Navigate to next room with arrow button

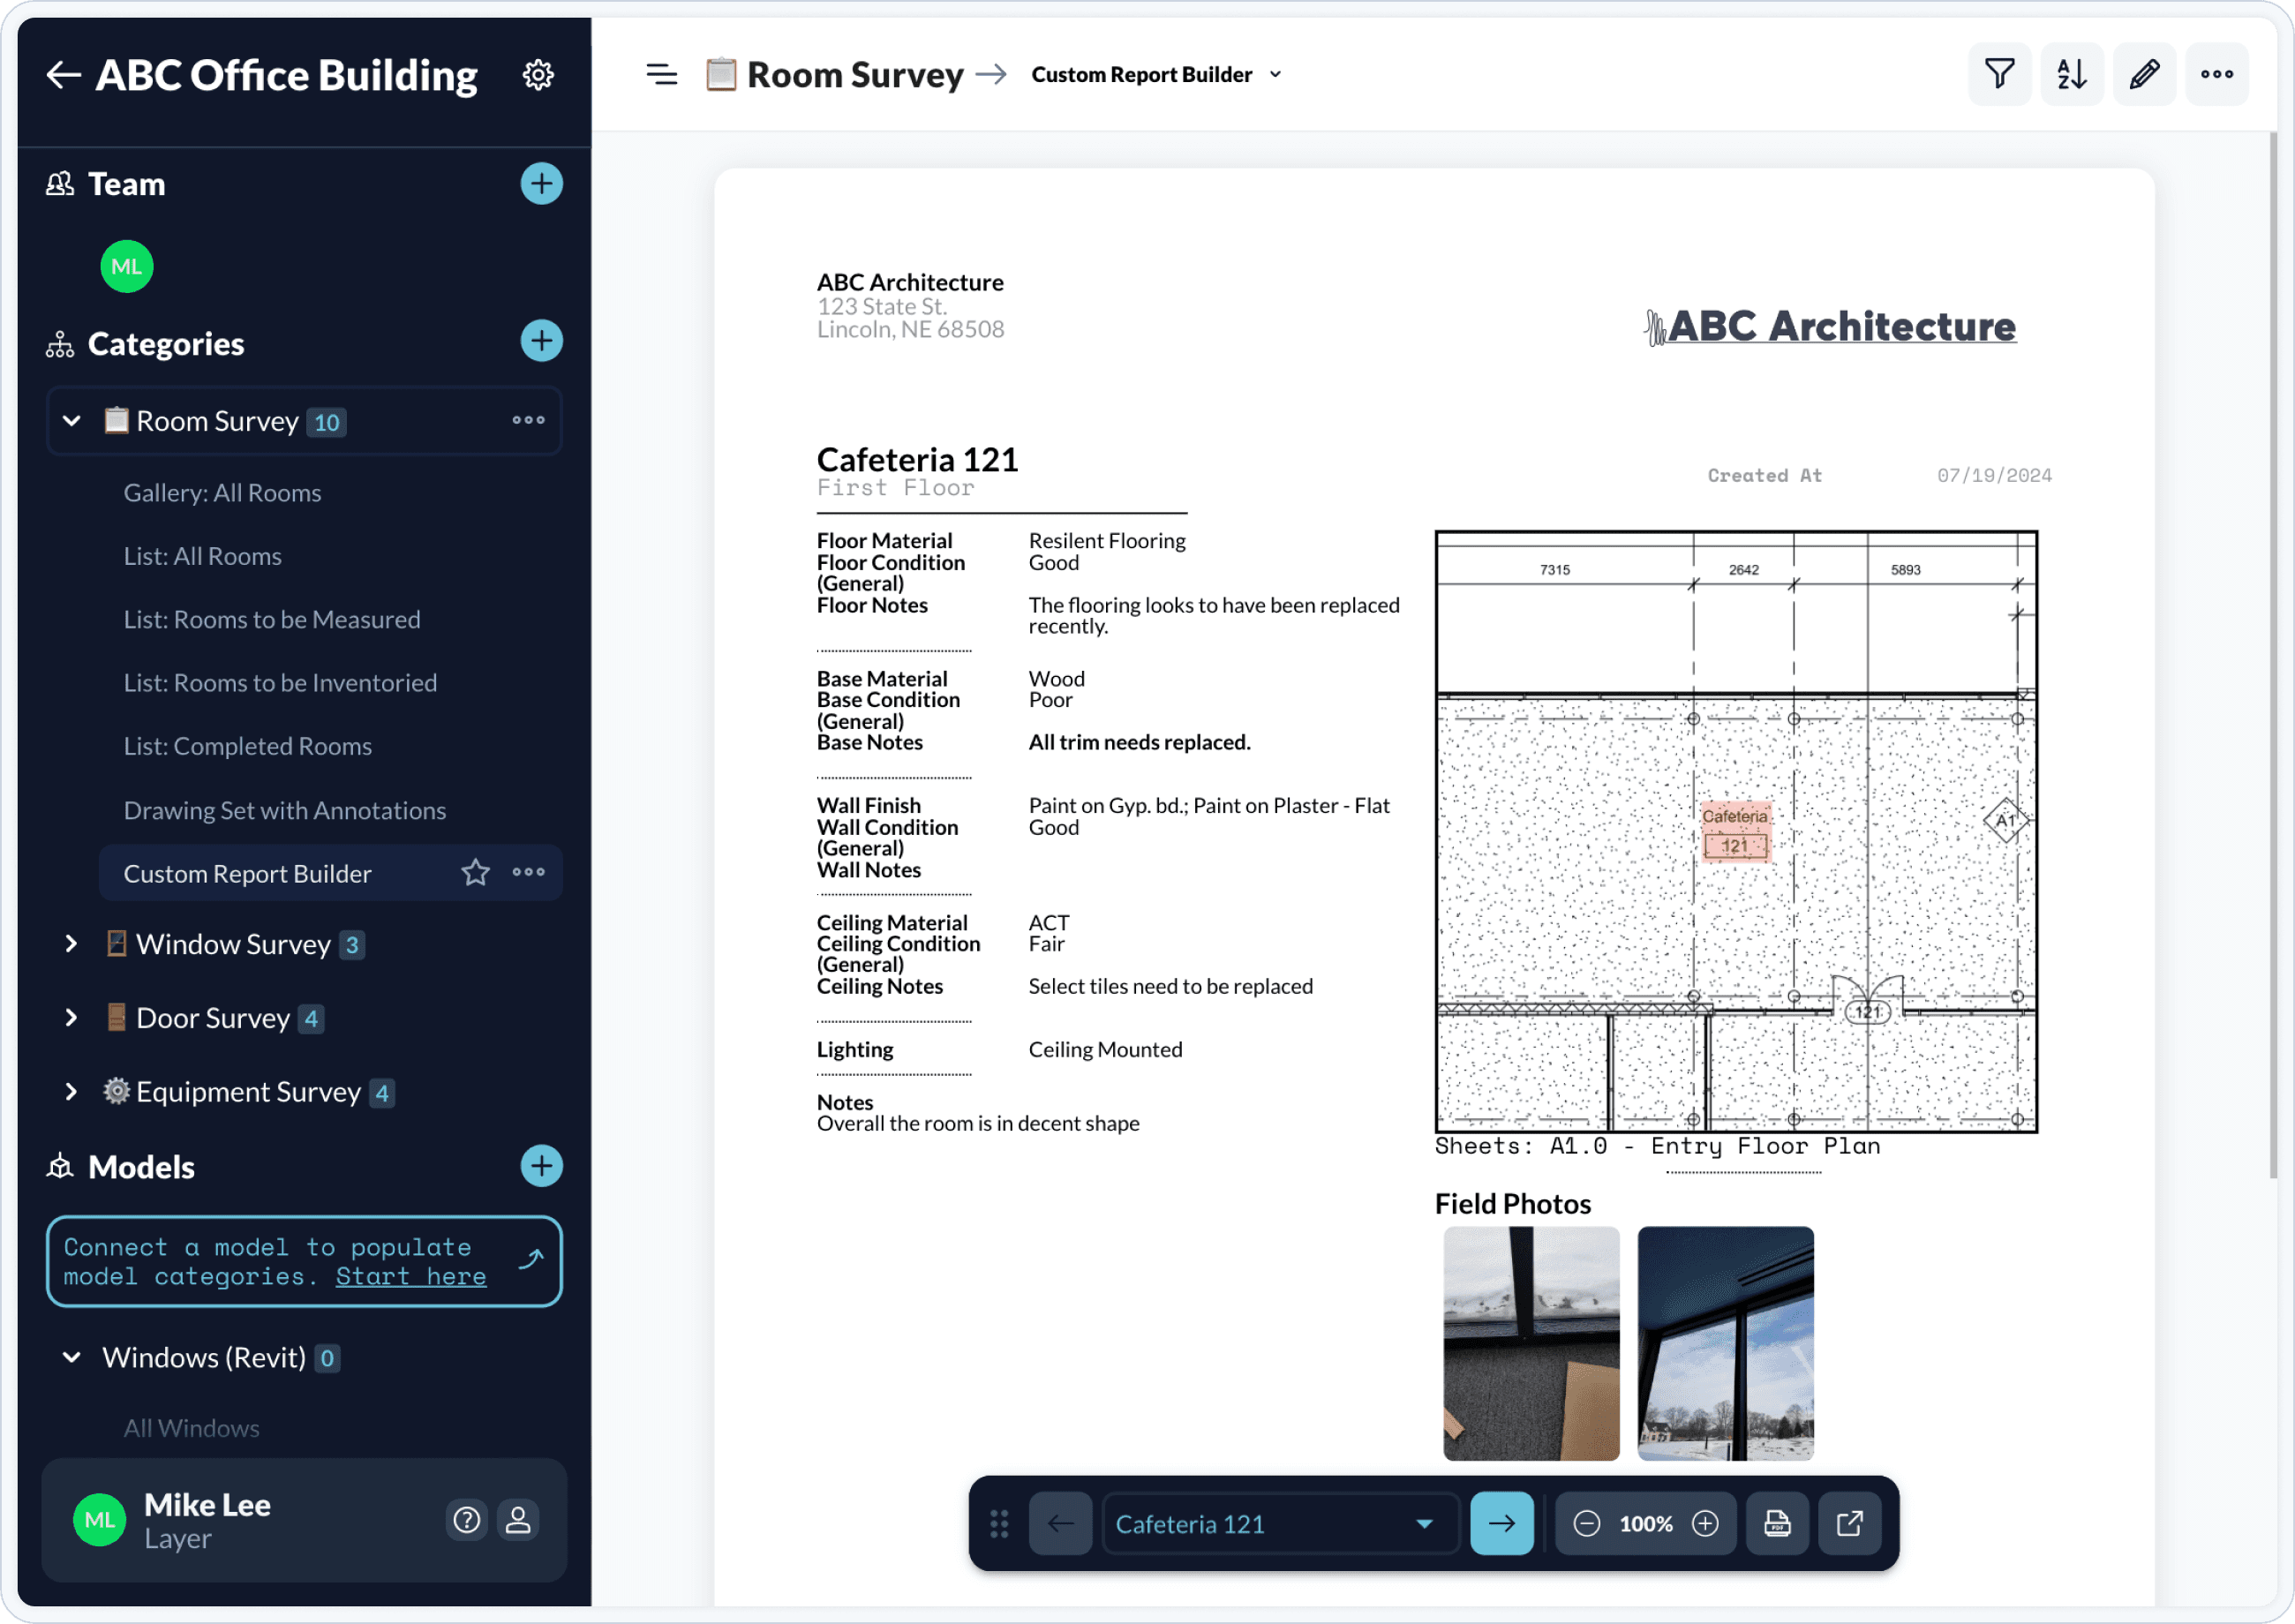click(x=1501, y=1522)
